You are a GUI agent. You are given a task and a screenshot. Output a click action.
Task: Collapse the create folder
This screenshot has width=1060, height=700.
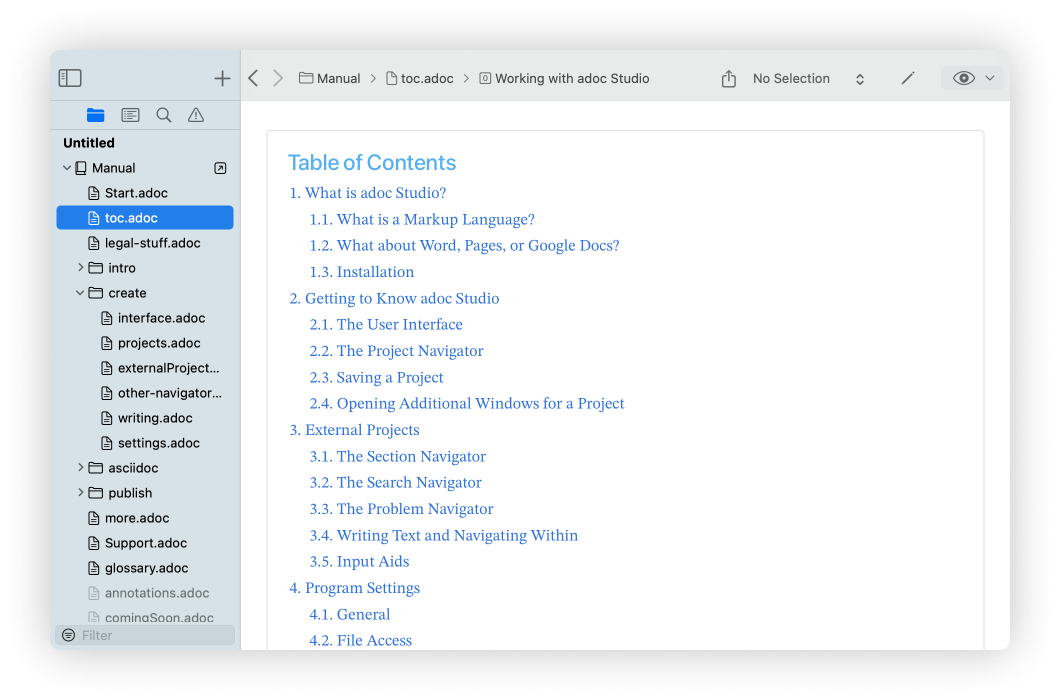80,293
